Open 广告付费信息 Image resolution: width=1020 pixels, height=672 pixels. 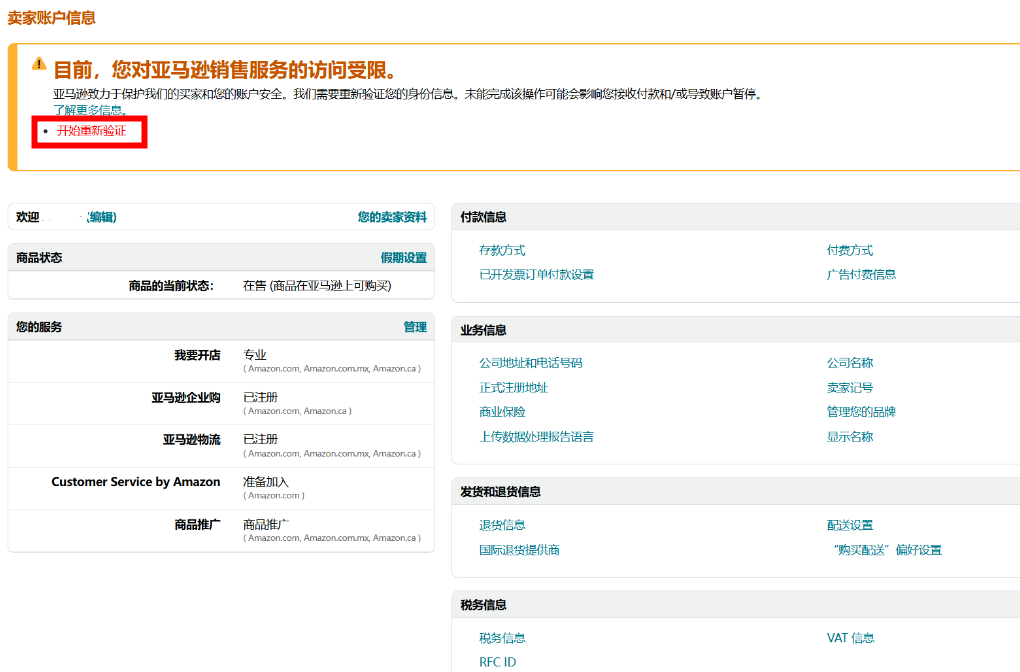click(862, 273)
